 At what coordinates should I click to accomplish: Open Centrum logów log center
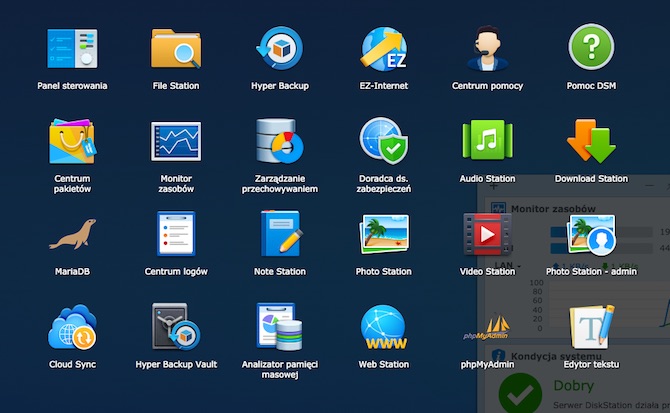coord(176,234)
